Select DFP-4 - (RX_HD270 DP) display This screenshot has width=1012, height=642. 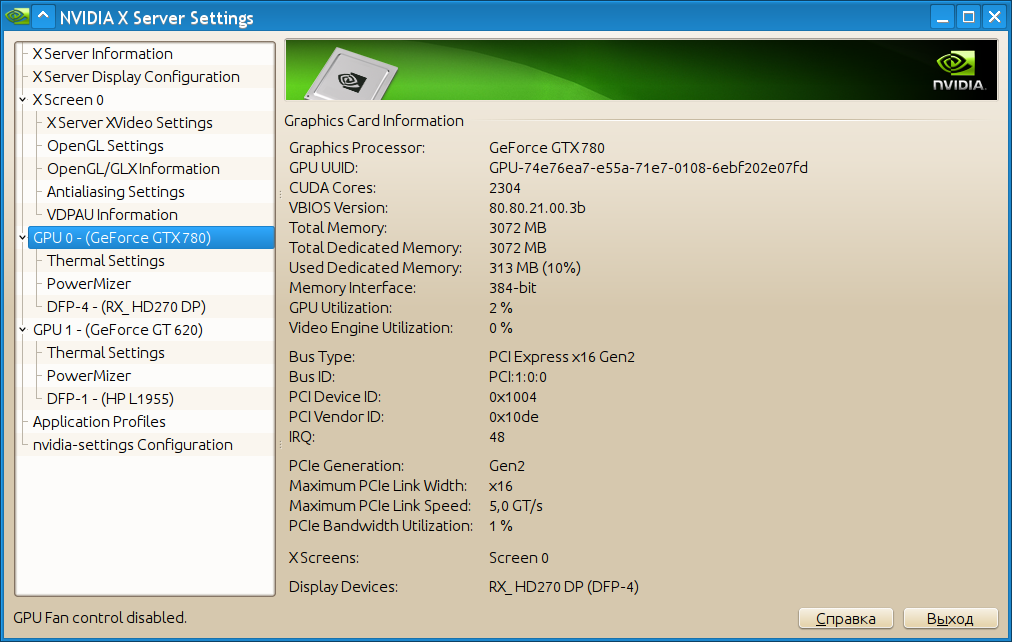coord(126,307)
